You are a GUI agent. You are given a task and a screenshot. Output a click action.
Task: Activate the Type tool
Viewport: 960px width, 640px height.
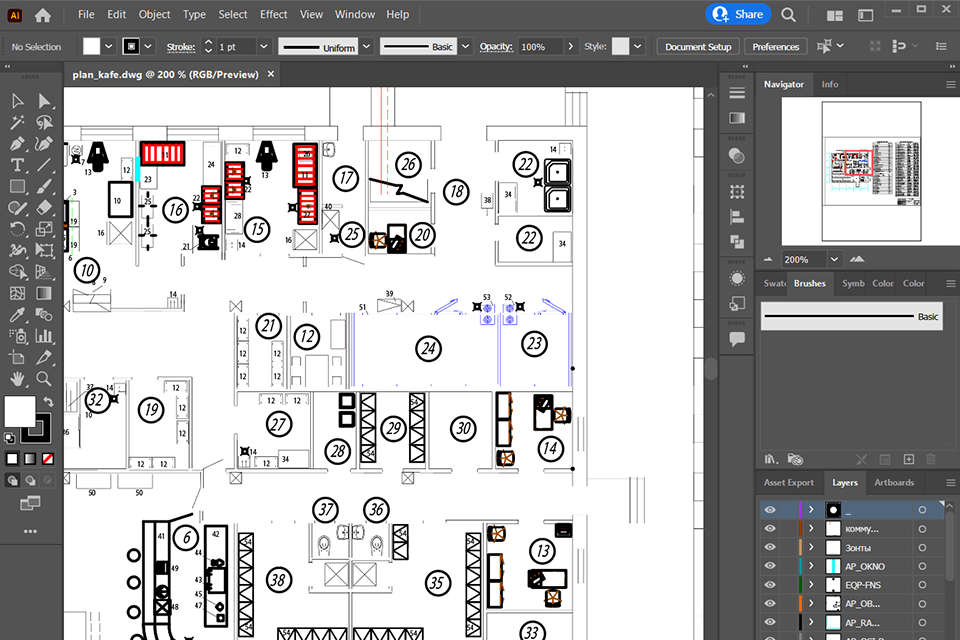(17, 165)
